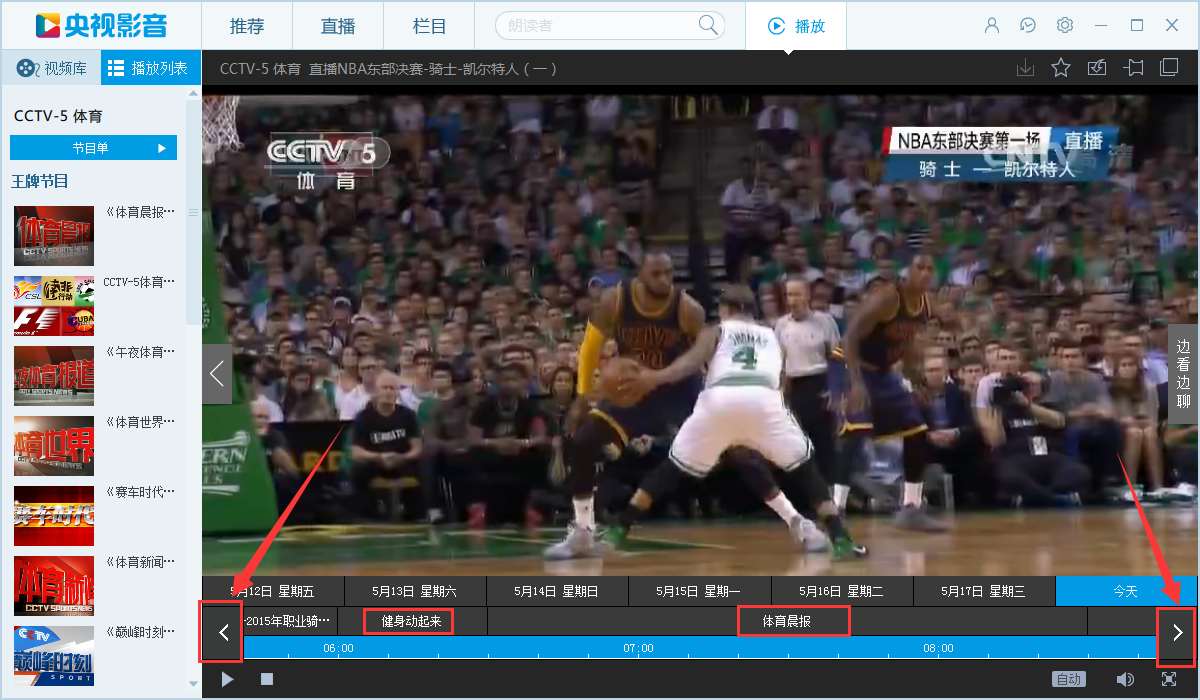Screen dimensions: 1200x700
Task: Open the message feedback icon
Action: (1028, 25)
